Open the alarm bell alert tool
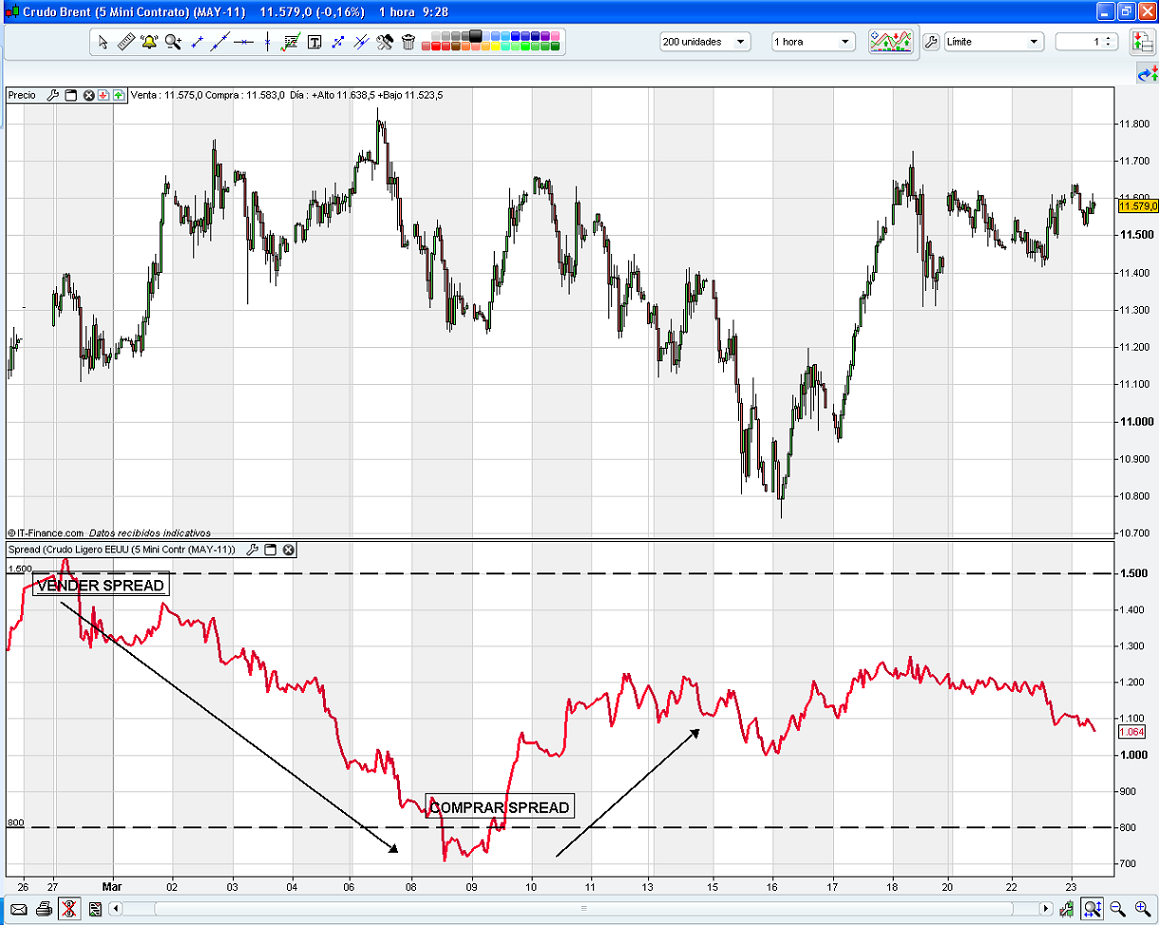 tap(149, 42)
